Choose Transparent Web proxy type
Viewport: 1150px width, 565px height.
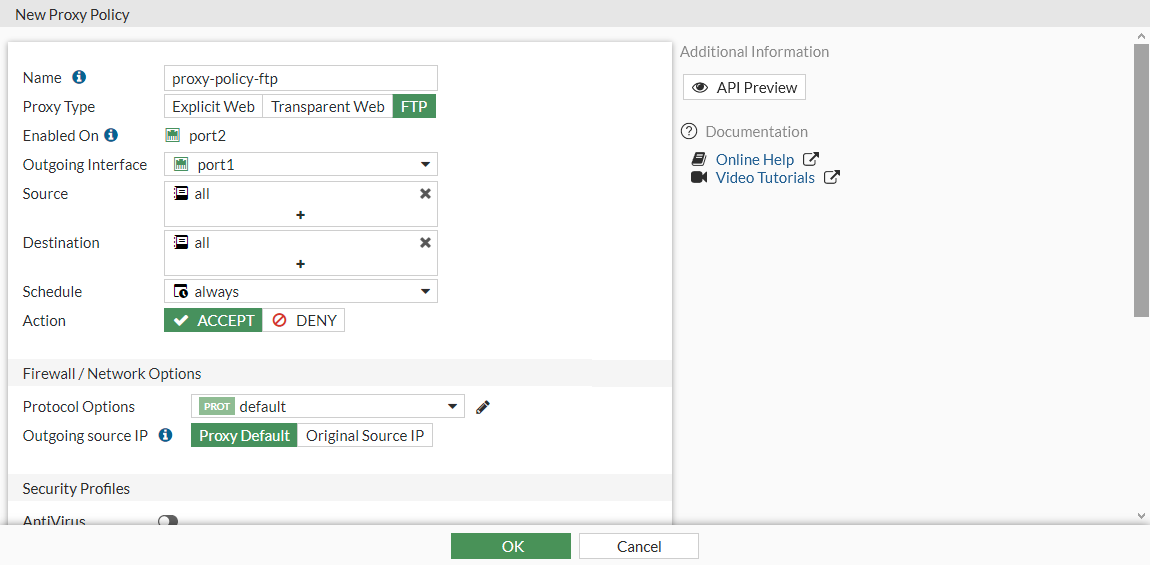[327, 106]
